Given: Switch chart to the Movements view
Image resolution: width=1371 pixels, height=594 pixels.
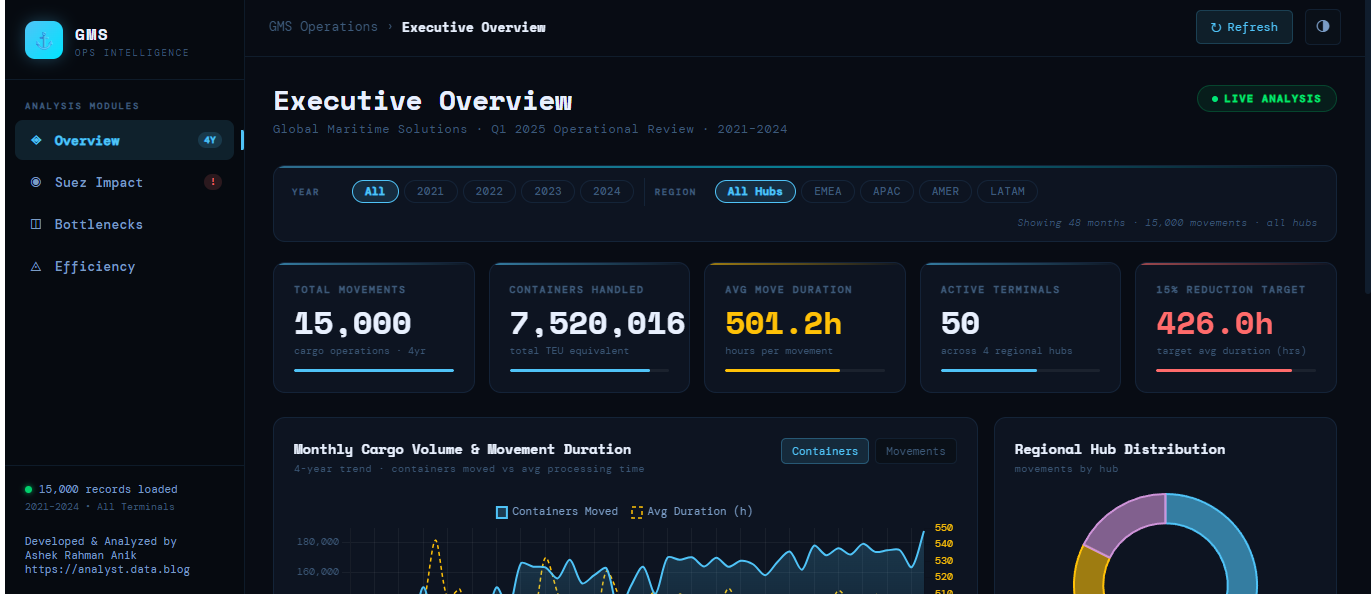Looking at the screenshot, I should [x=915, y=451].
